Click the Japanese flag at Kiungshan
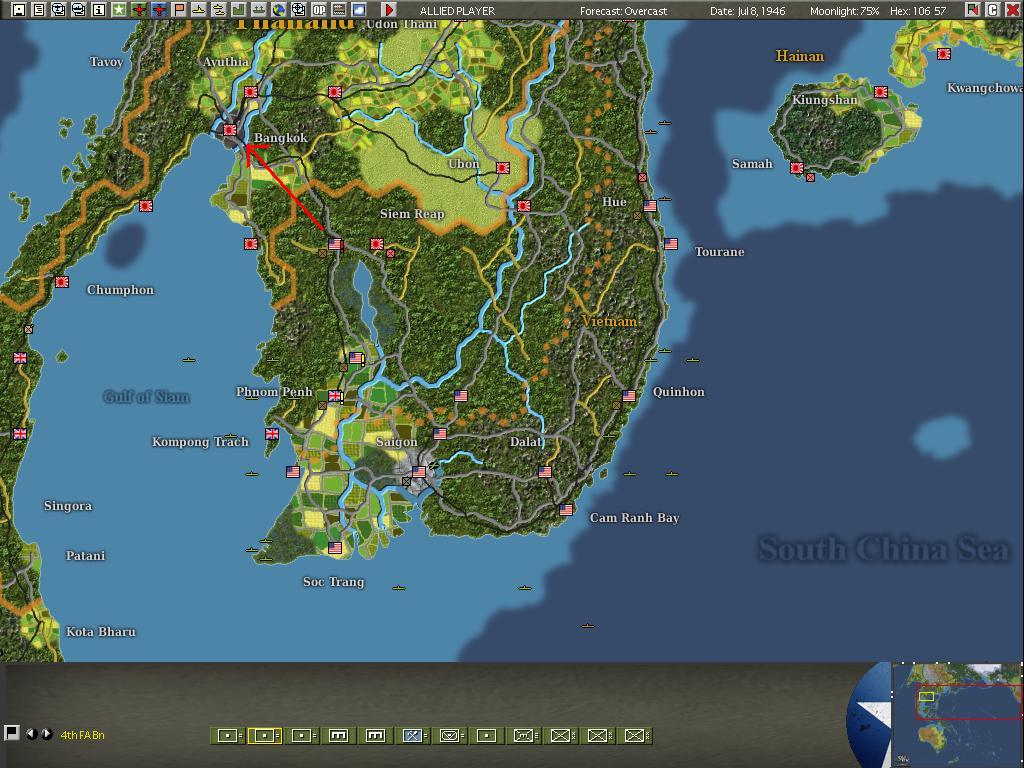The width and height of the screenshot is (1024, 768). (x=881, y=92)
